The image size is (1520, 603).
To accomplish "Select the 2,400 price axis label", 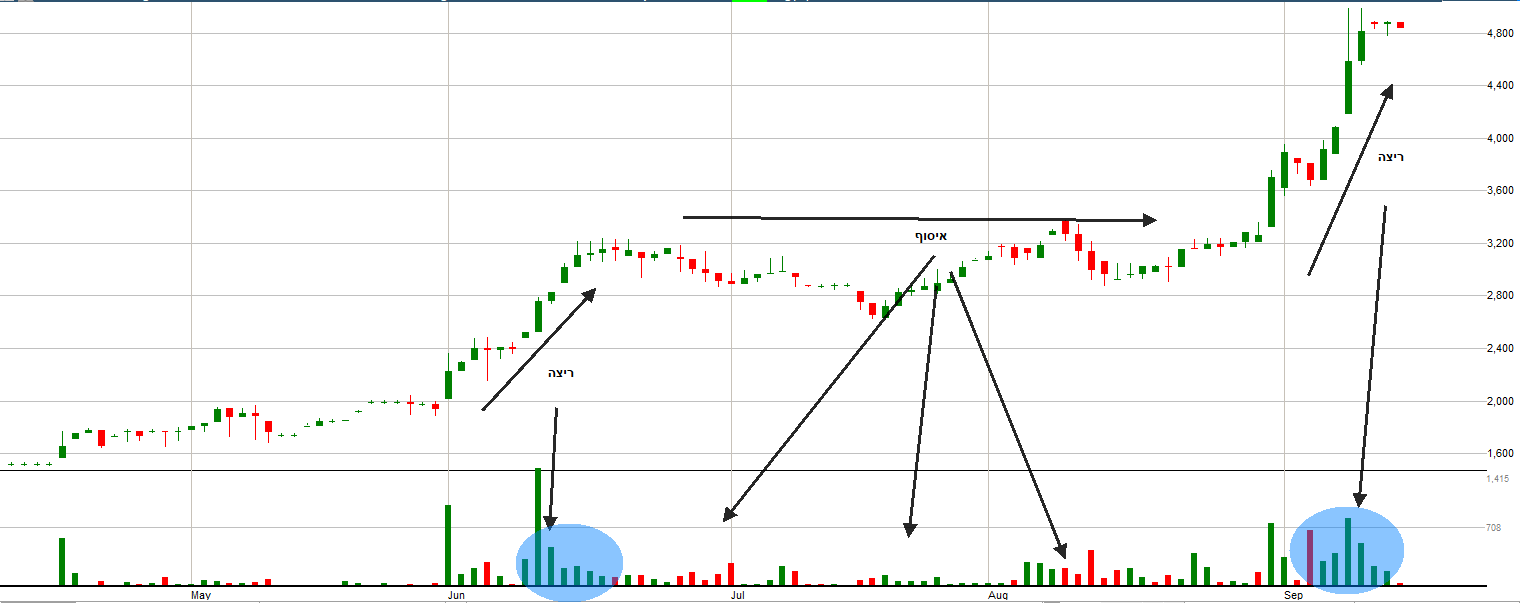I will 1500,348.
